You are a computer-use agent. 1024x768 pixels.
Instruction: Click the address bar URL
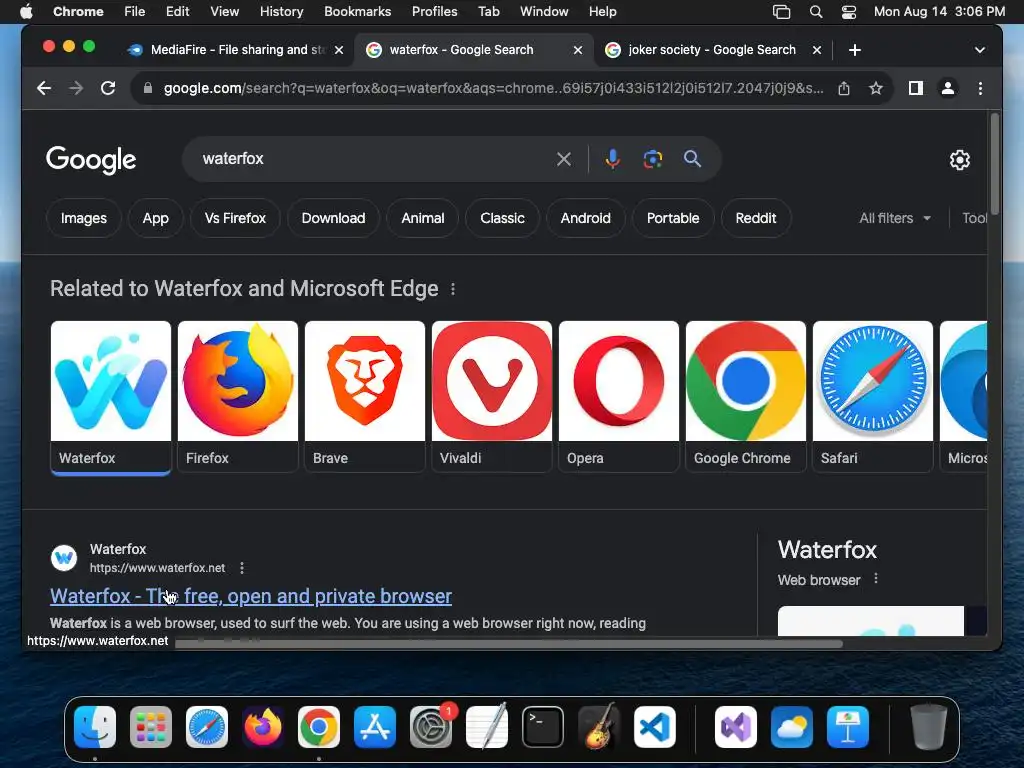pyautogui.click(x=493, y=88)
